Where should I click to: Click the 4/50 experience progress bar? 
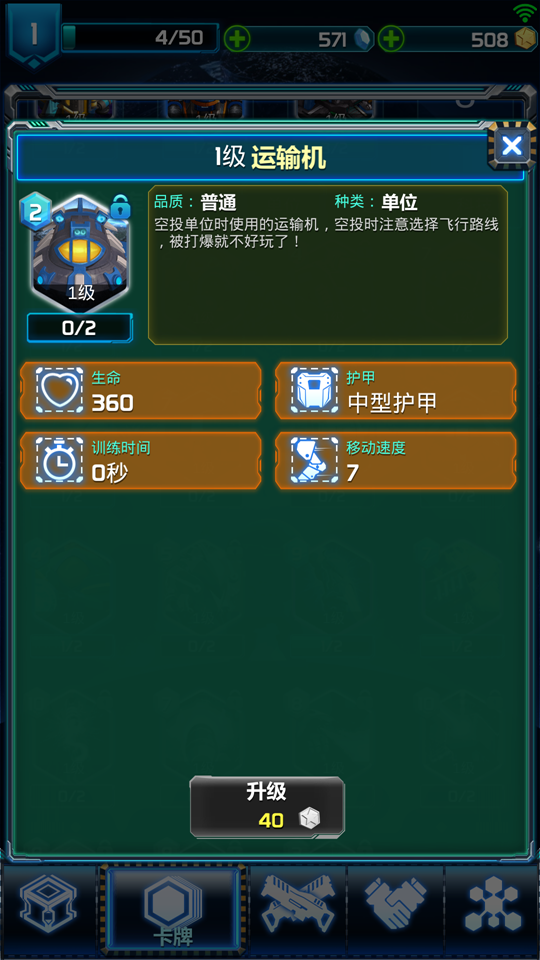[x=140, y=38]
